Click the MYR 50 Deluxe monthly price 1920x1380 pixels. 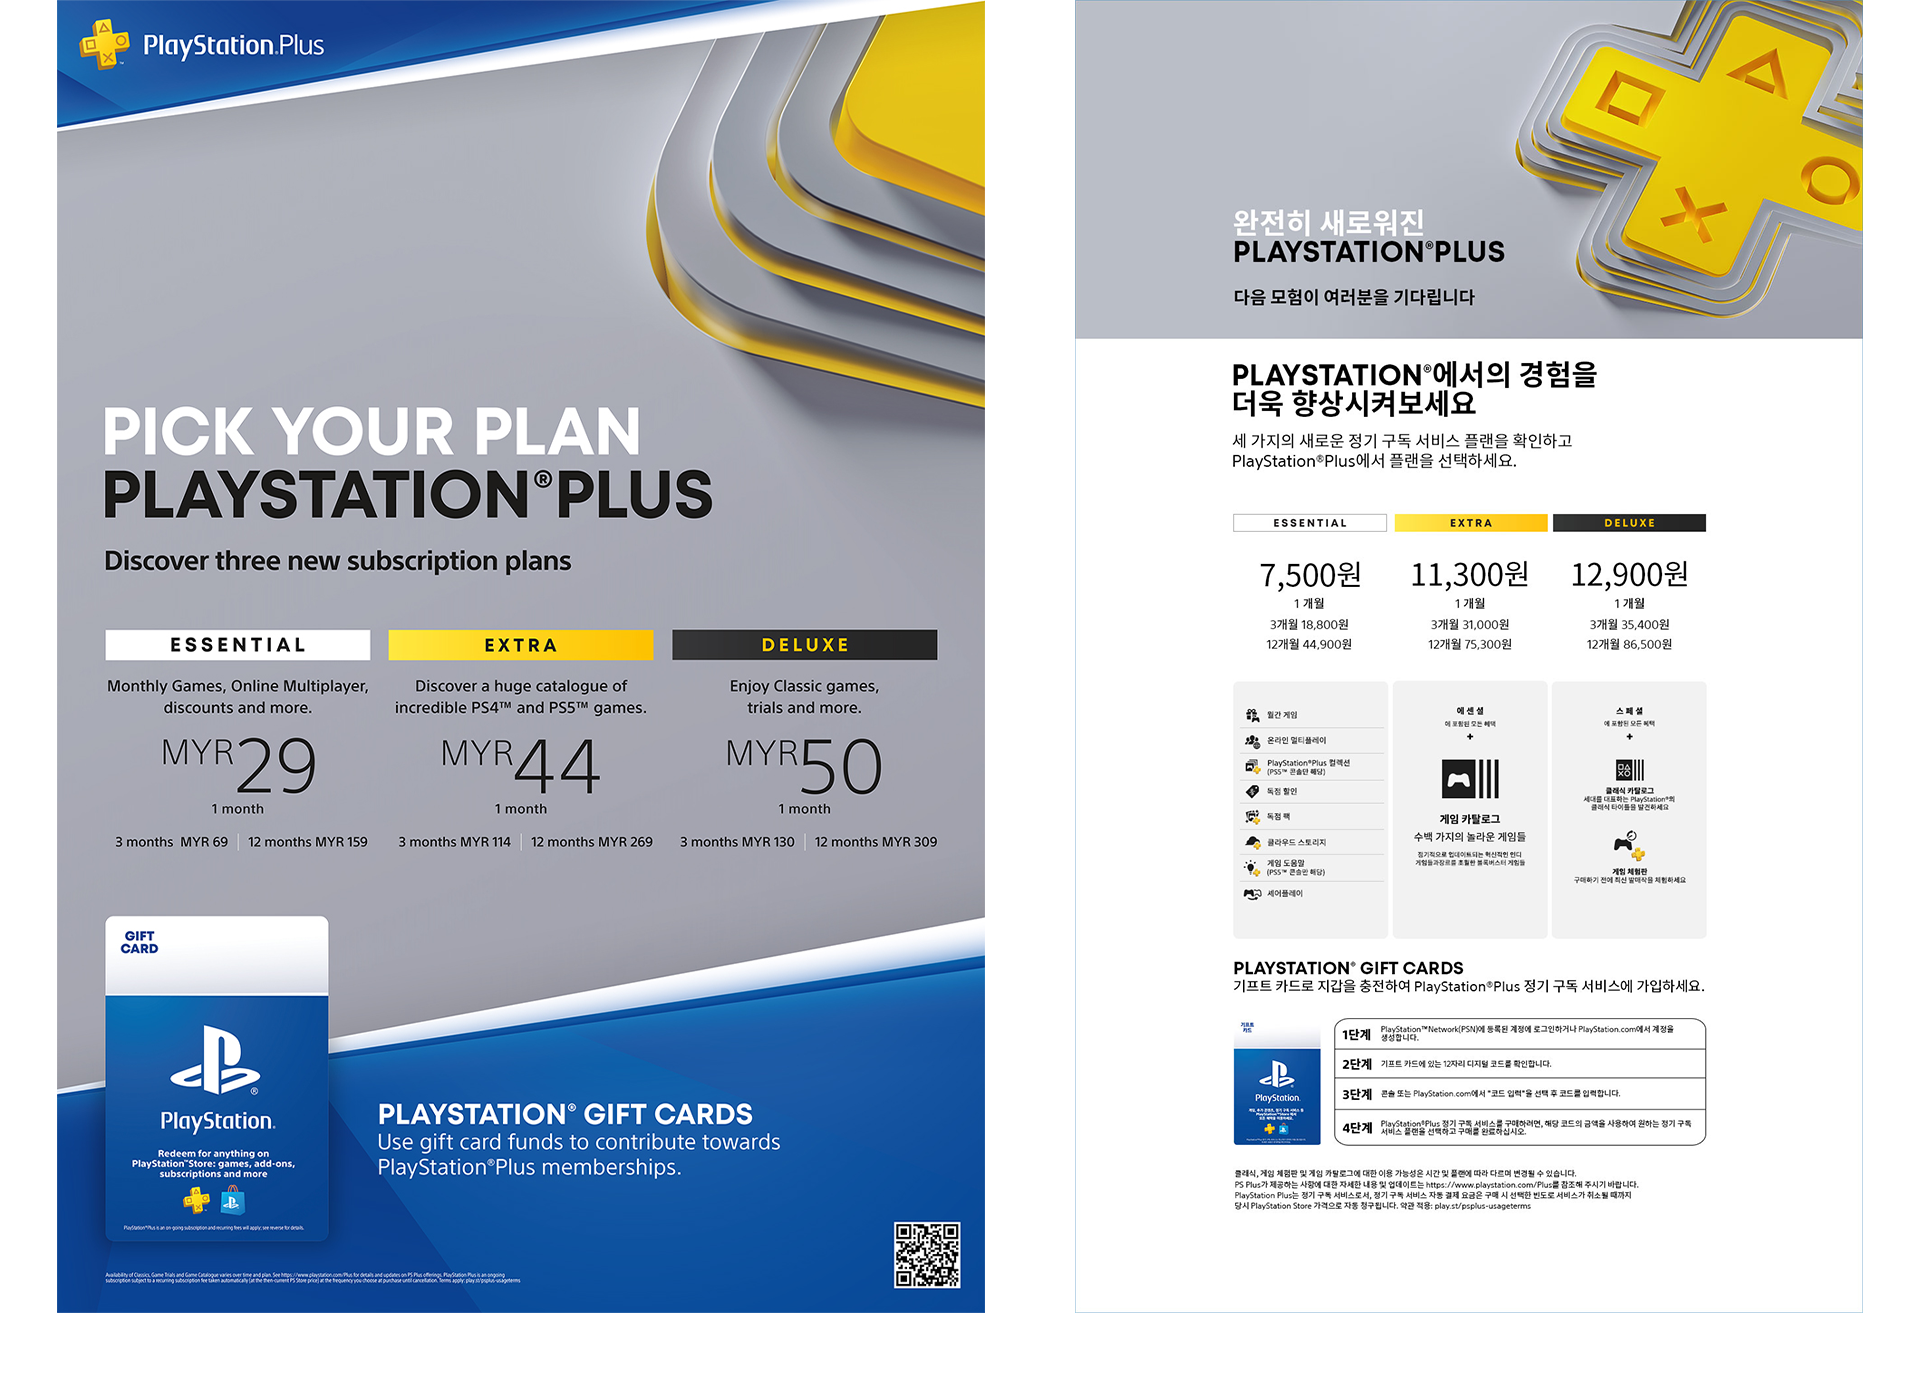805,767
